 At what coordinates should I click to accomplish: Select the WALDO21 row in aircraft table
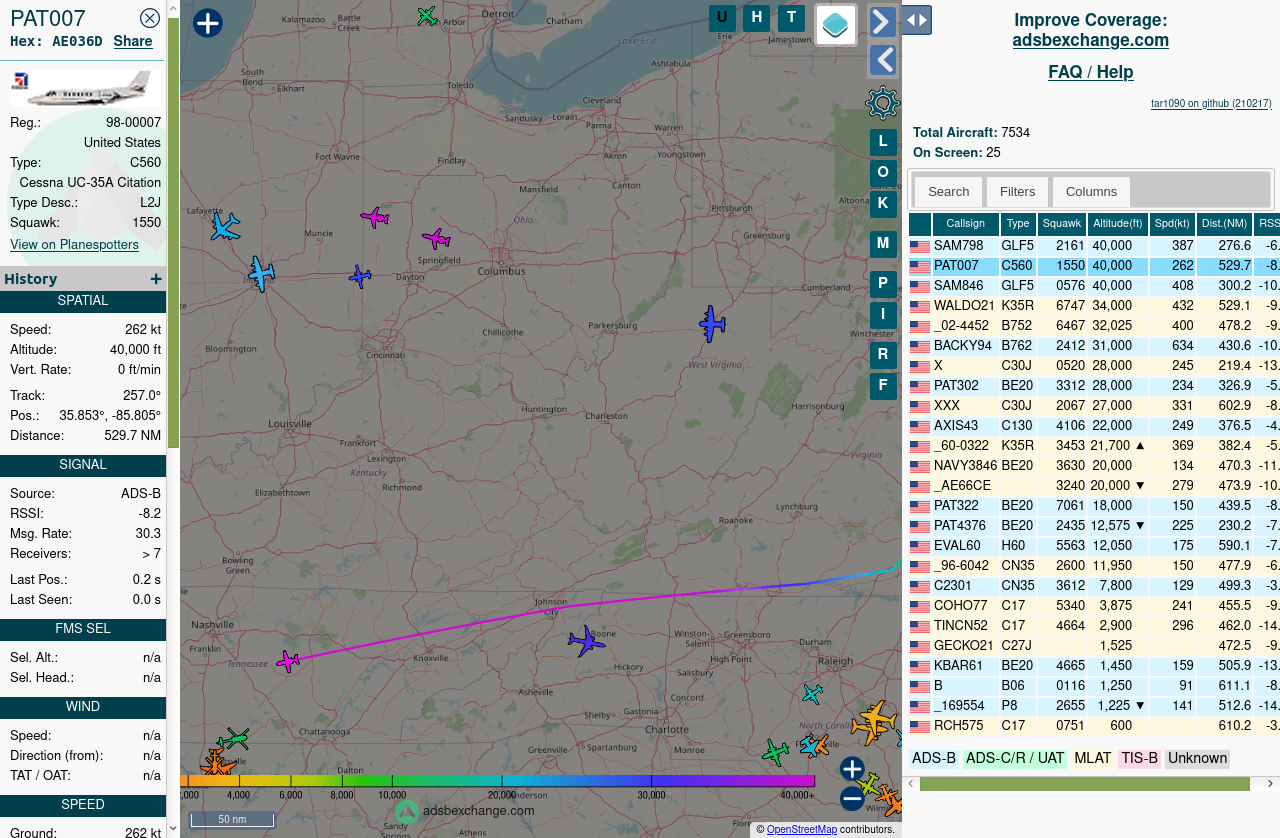click(1094, 306)
